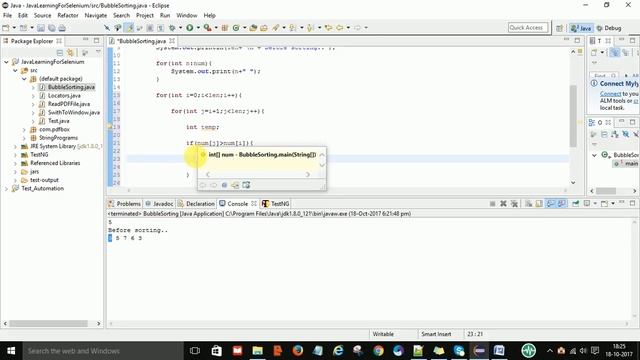The width and height of the screenshot is (640, 360).
Task: Select ReadPDFFile.java in Package Explorer
Action: tap(69, 104)
